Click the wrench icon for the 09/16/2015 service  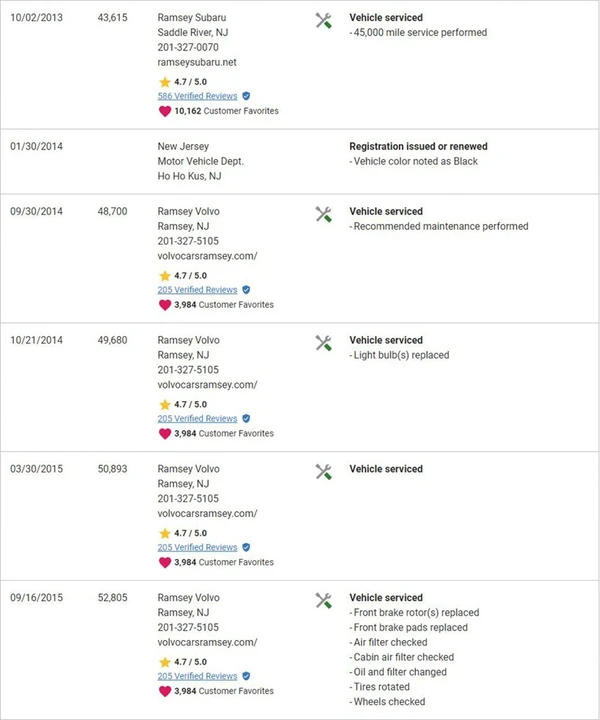click(324, 601)
